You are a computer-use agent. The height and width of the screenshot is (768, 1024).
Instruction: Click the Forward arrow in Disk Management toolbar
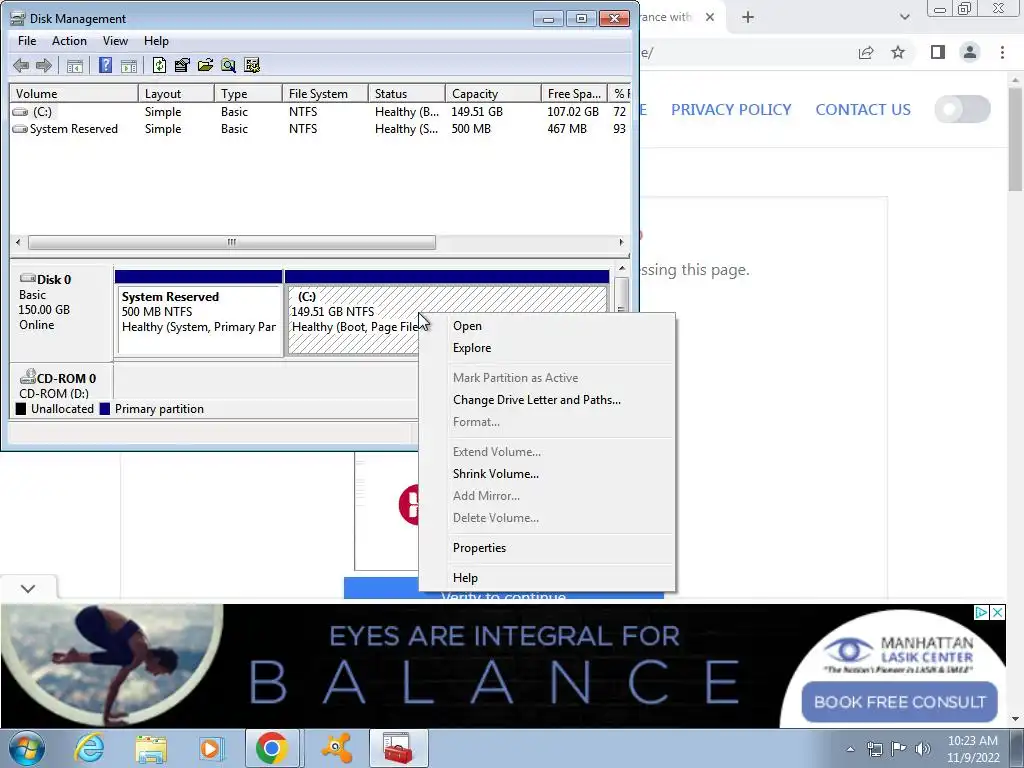[x=44, y=65]
